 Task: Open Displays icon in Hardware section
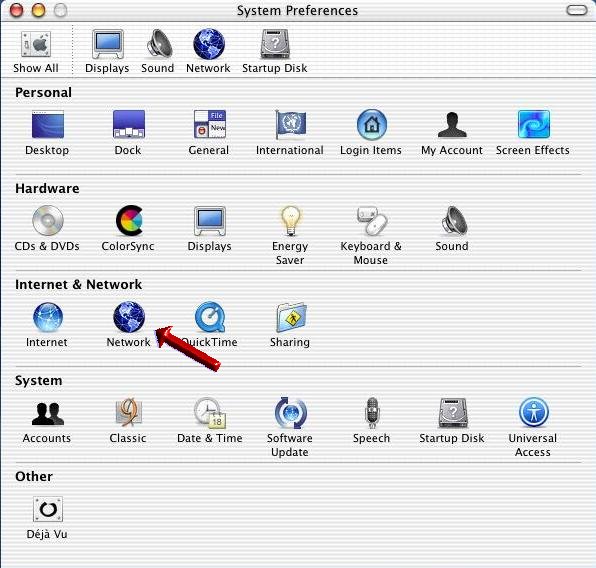click(x=210, y=221)
